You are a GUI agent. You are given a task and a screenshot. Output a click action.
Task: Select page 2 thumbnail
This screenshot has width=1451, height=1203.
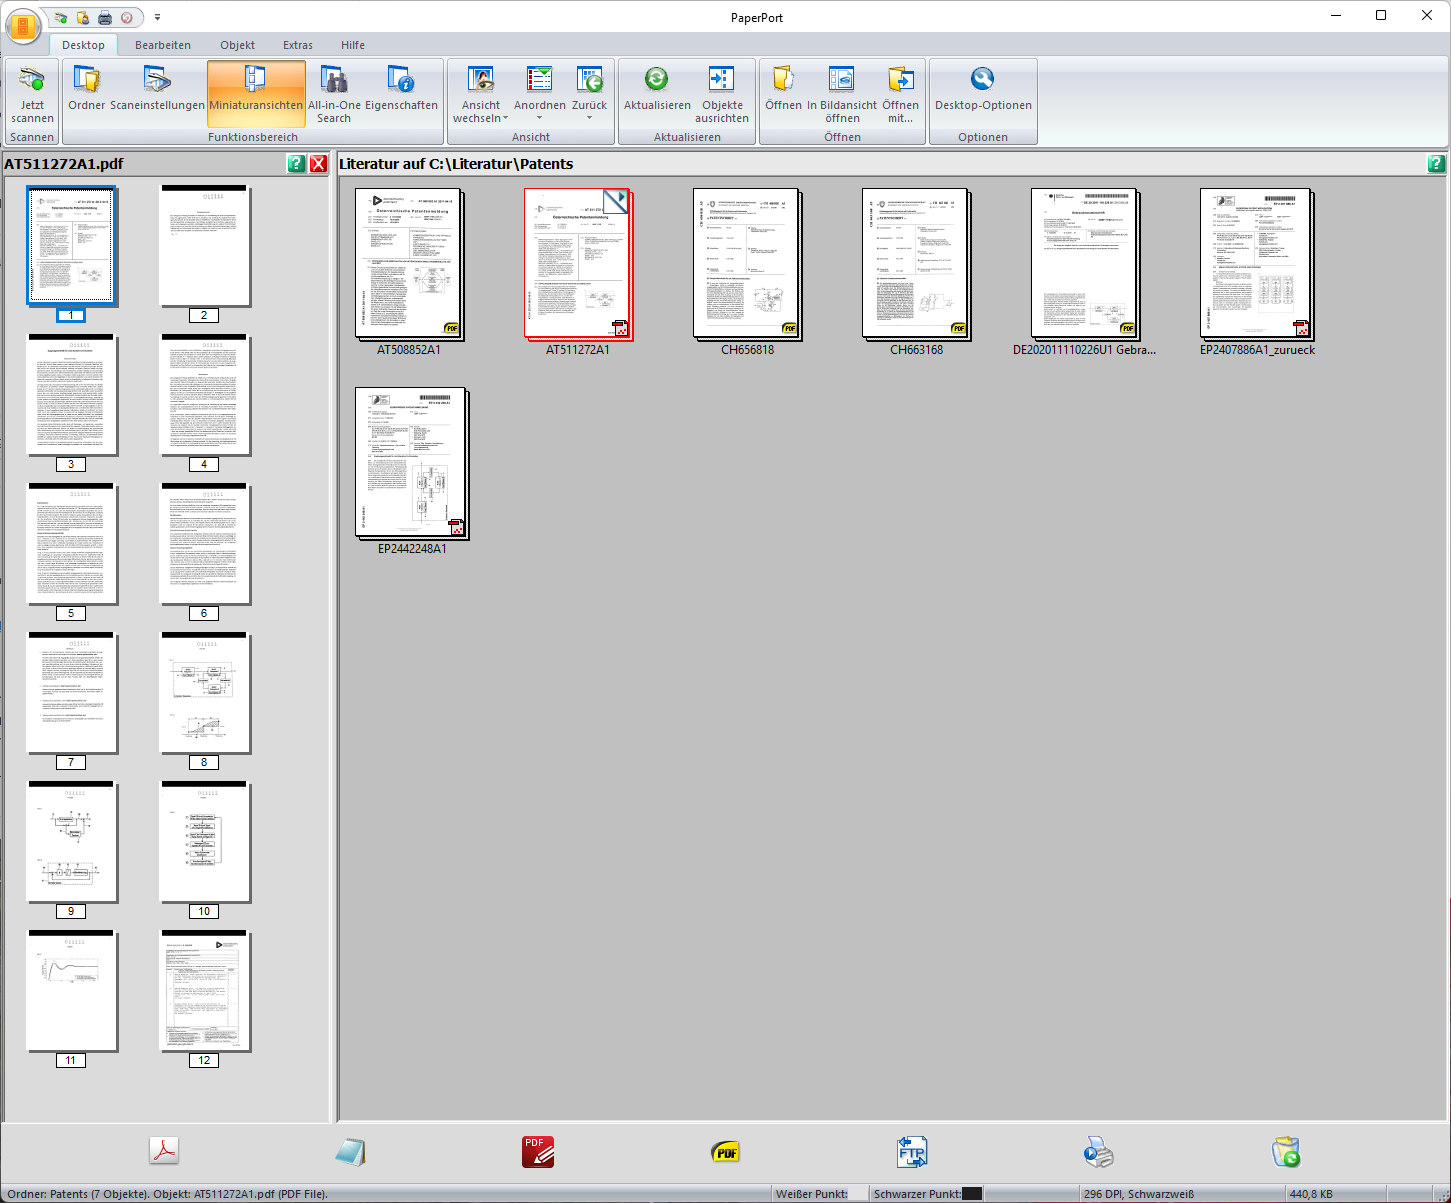tap(204, 245)
